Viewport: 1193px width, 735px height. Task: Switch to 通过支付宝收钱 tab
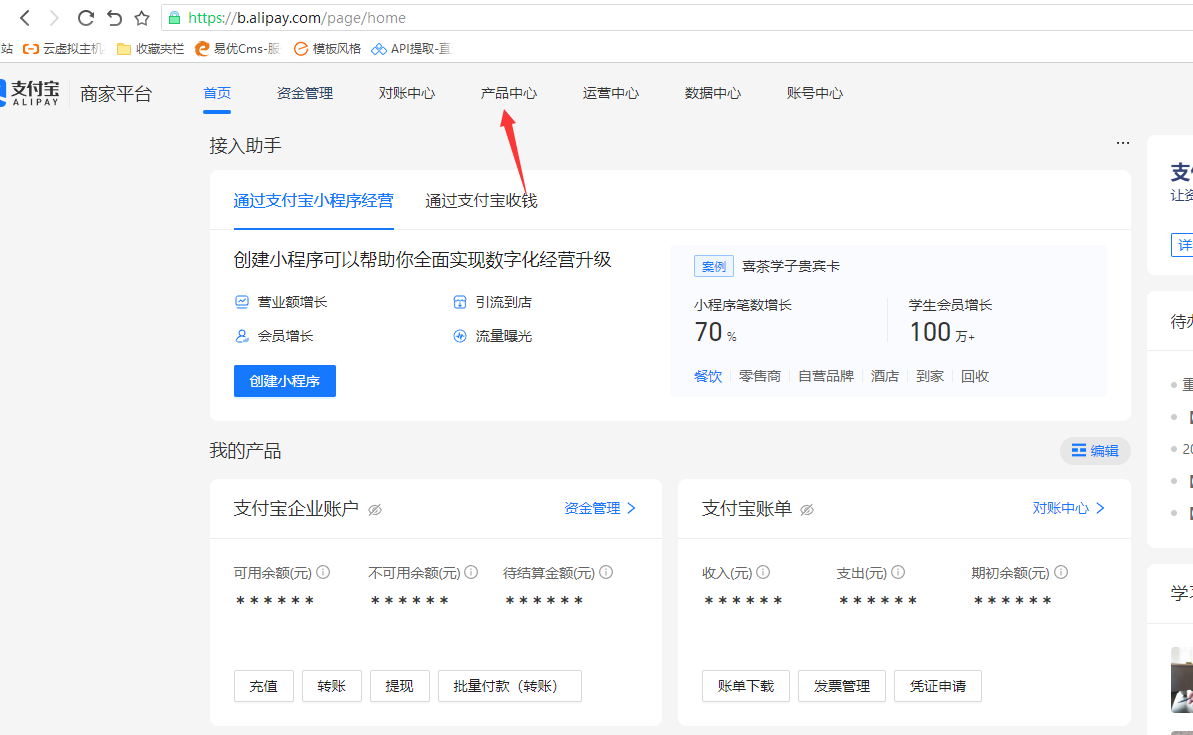(481, 201)
